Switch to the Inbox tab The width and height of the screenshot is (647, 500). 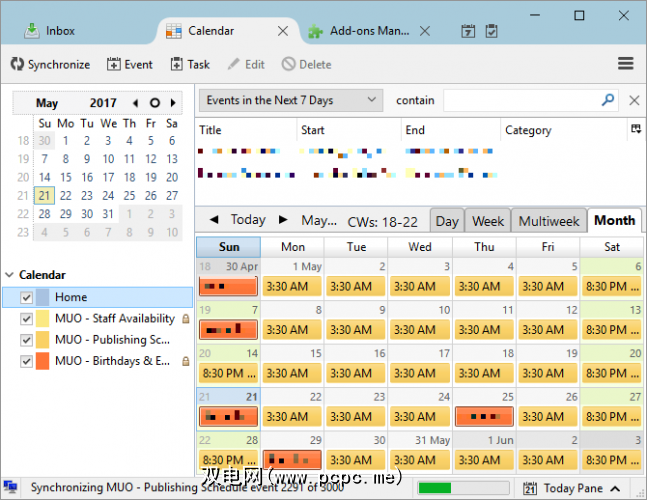coord(60,31)
